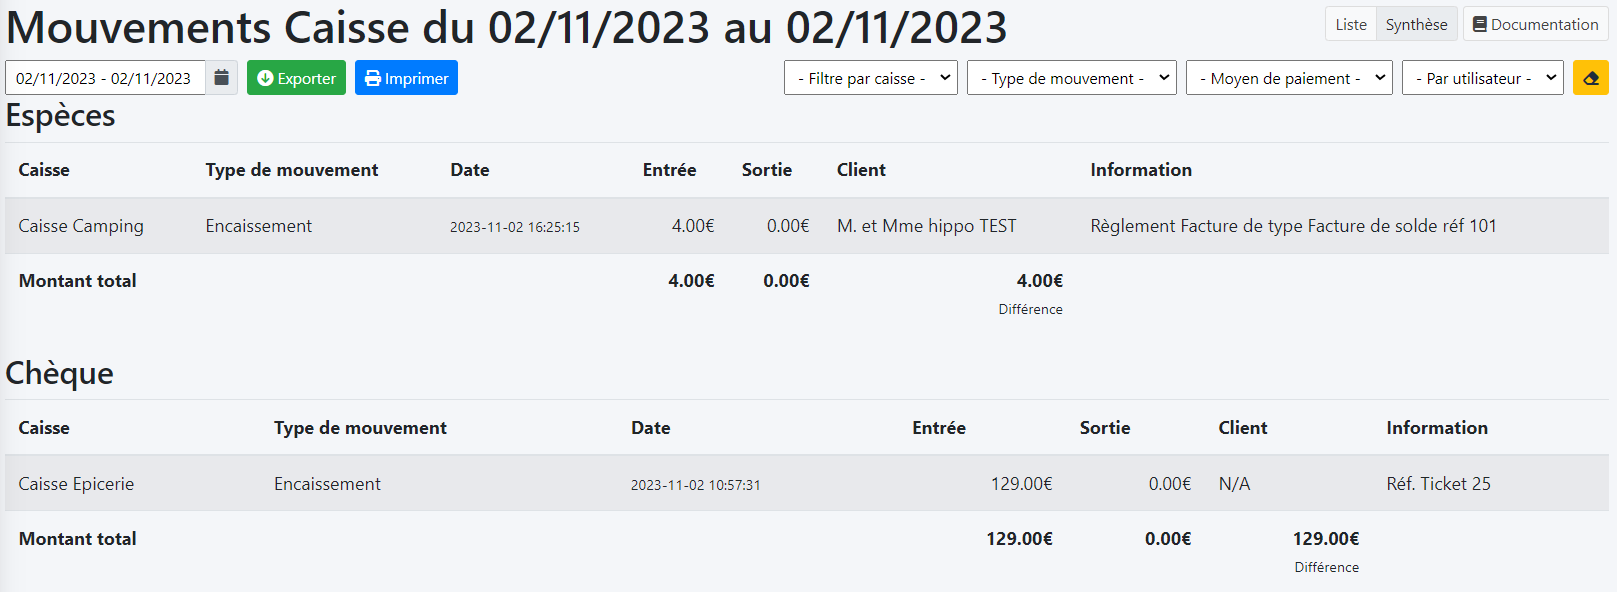Click the Réf. Ticket 25 information cell
Screen dimensions: 1617x592
click(1438, 484)
